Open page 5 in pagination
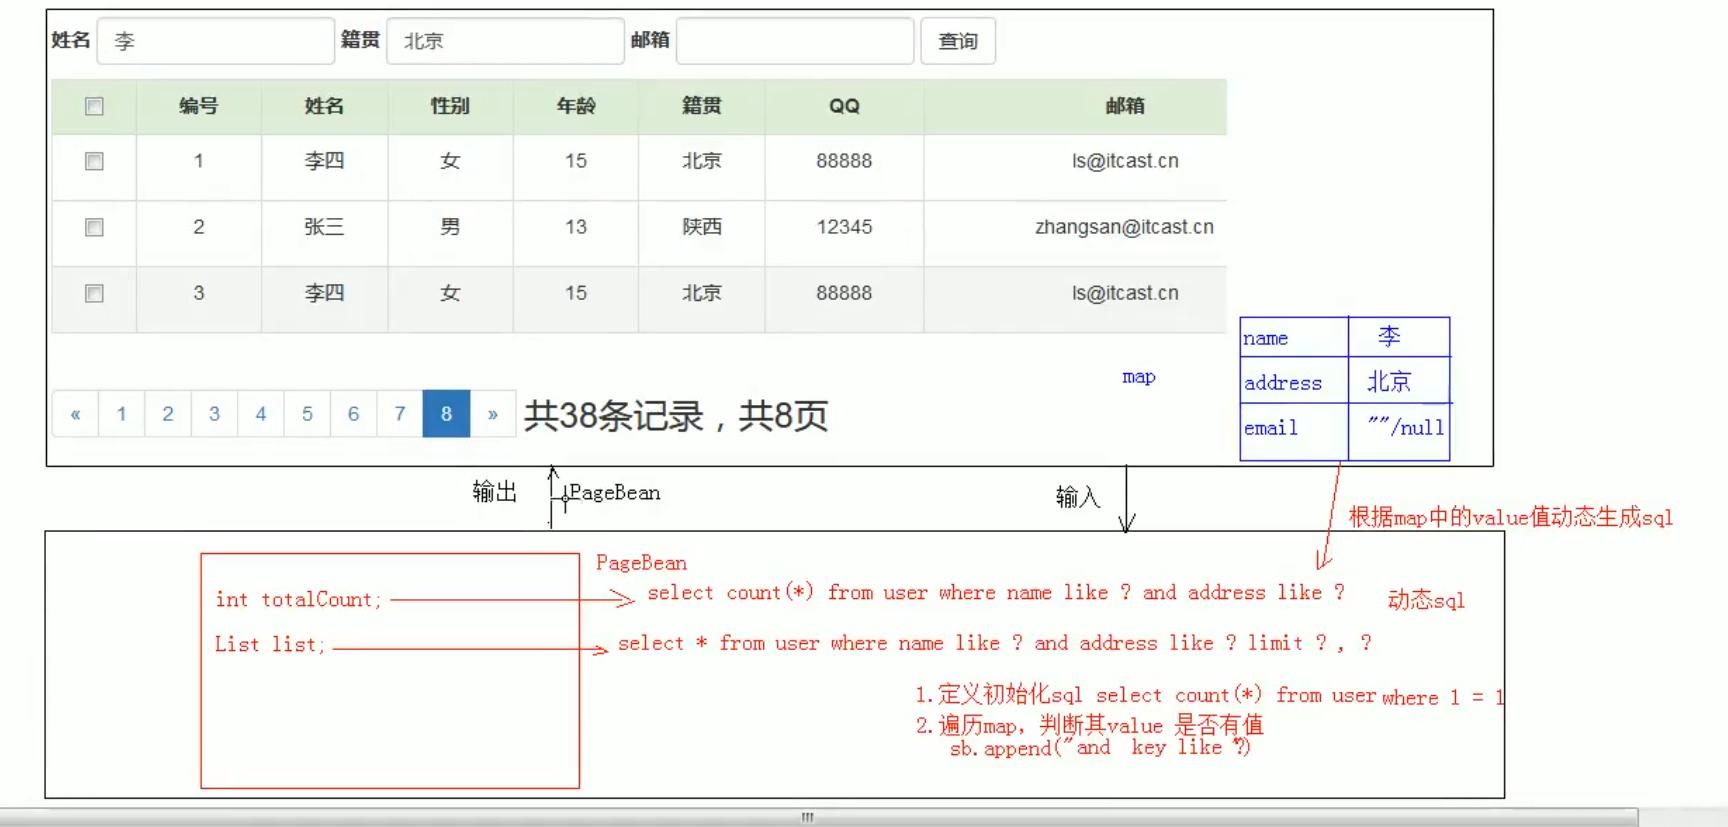The height and width of the screenshot is (827, 1728). click(307, 414)
